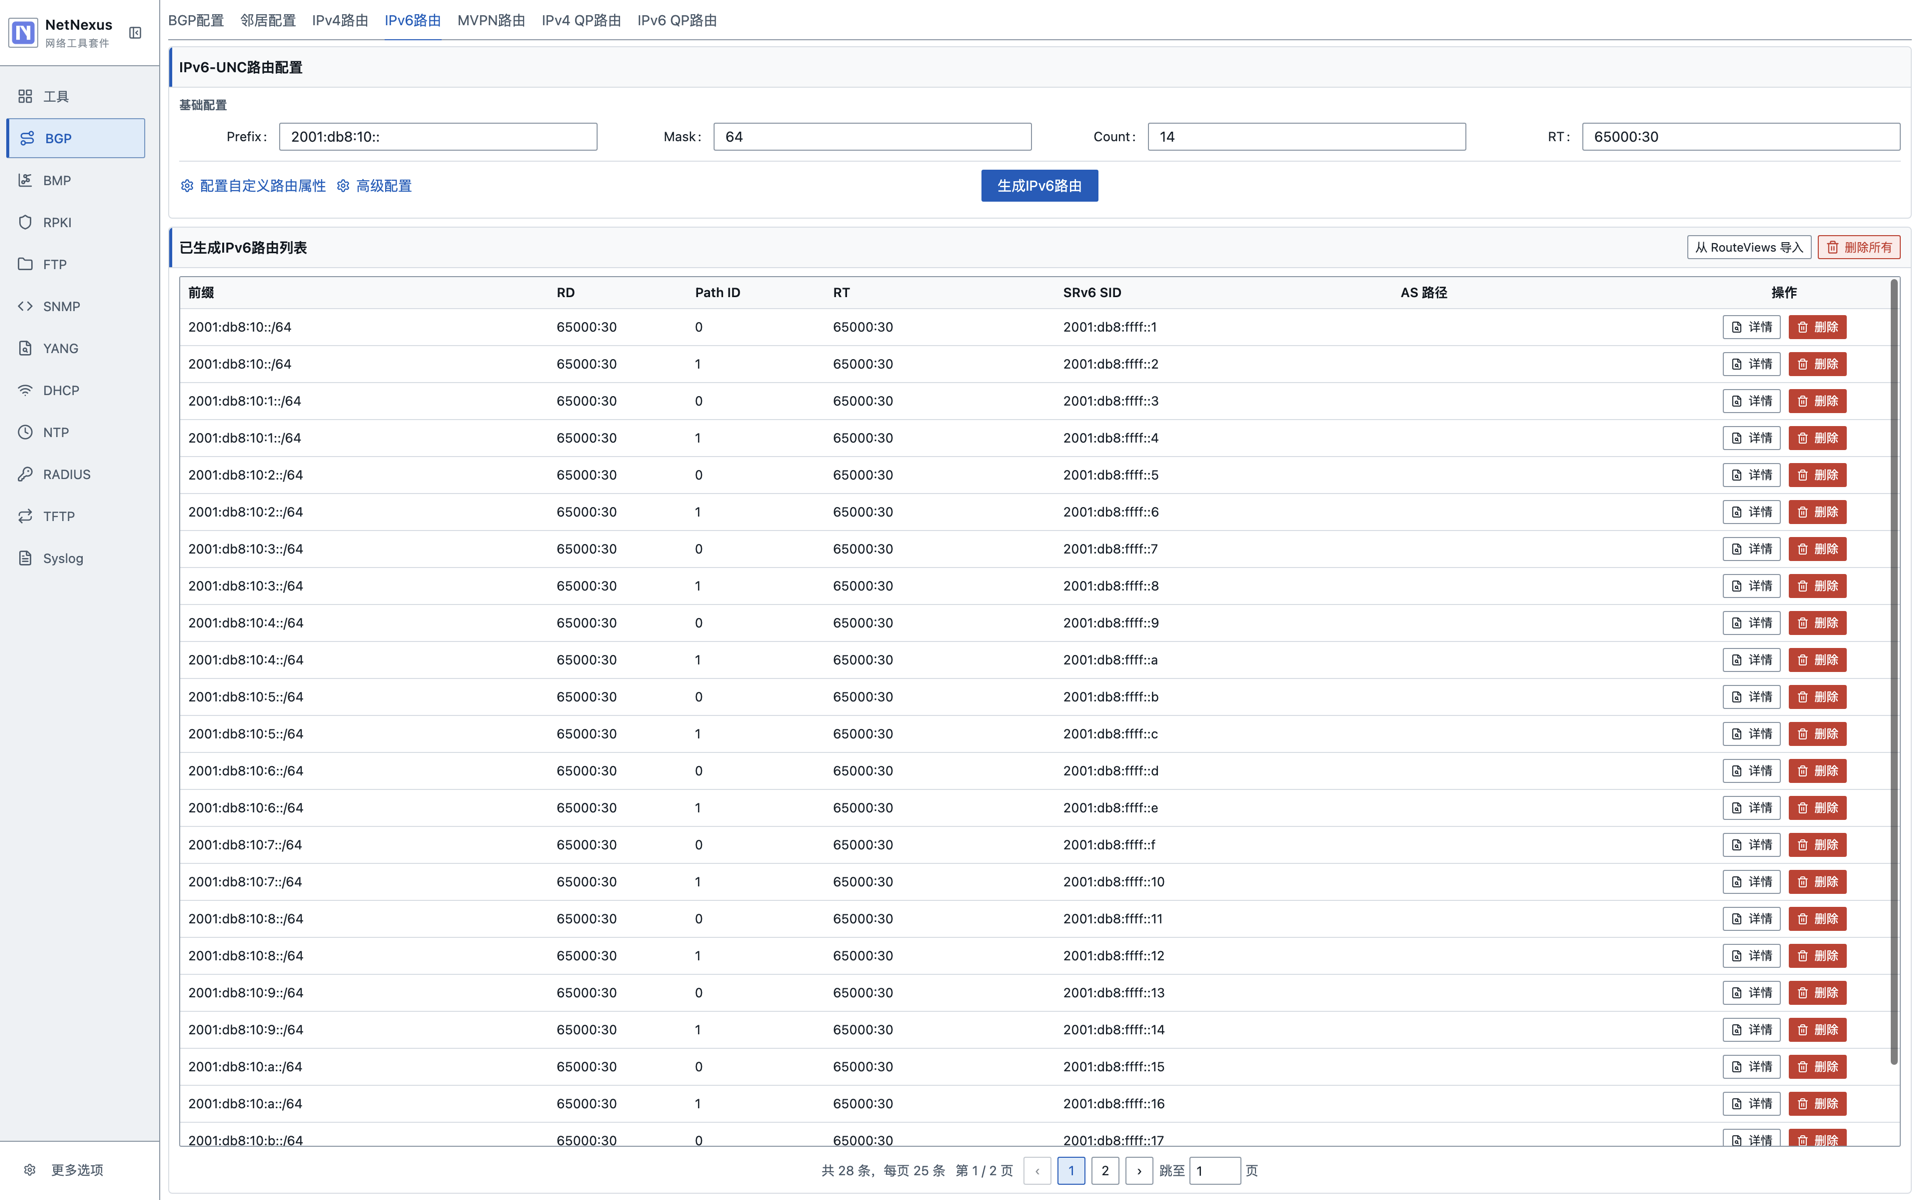Select page 1 in pagination
The width and height of the screenshot is (1920, 1200).
tap(1071, 1171)
